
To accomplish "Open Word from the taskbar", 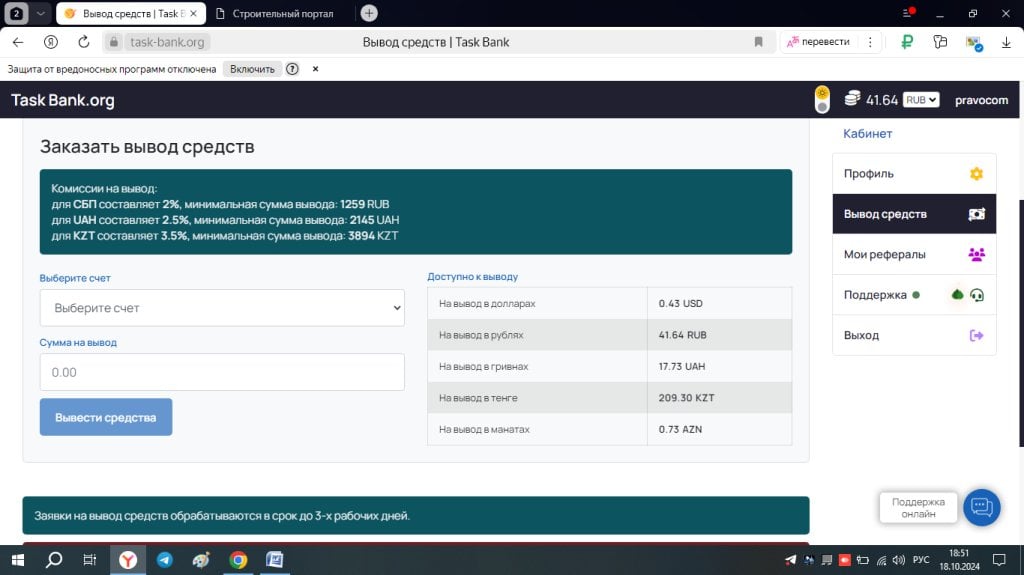I will 275,560.
